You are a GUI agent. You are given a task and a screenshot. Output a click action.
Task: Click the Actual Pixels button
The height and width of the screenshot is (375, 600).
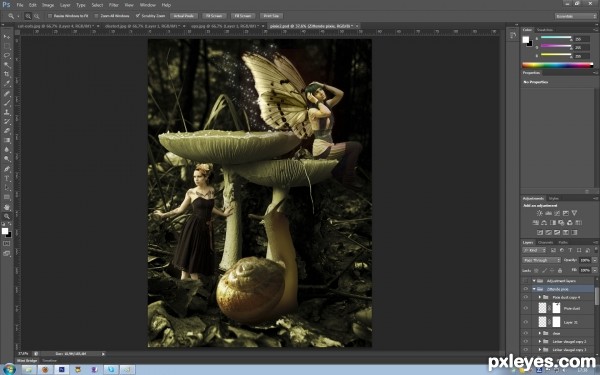184,16
